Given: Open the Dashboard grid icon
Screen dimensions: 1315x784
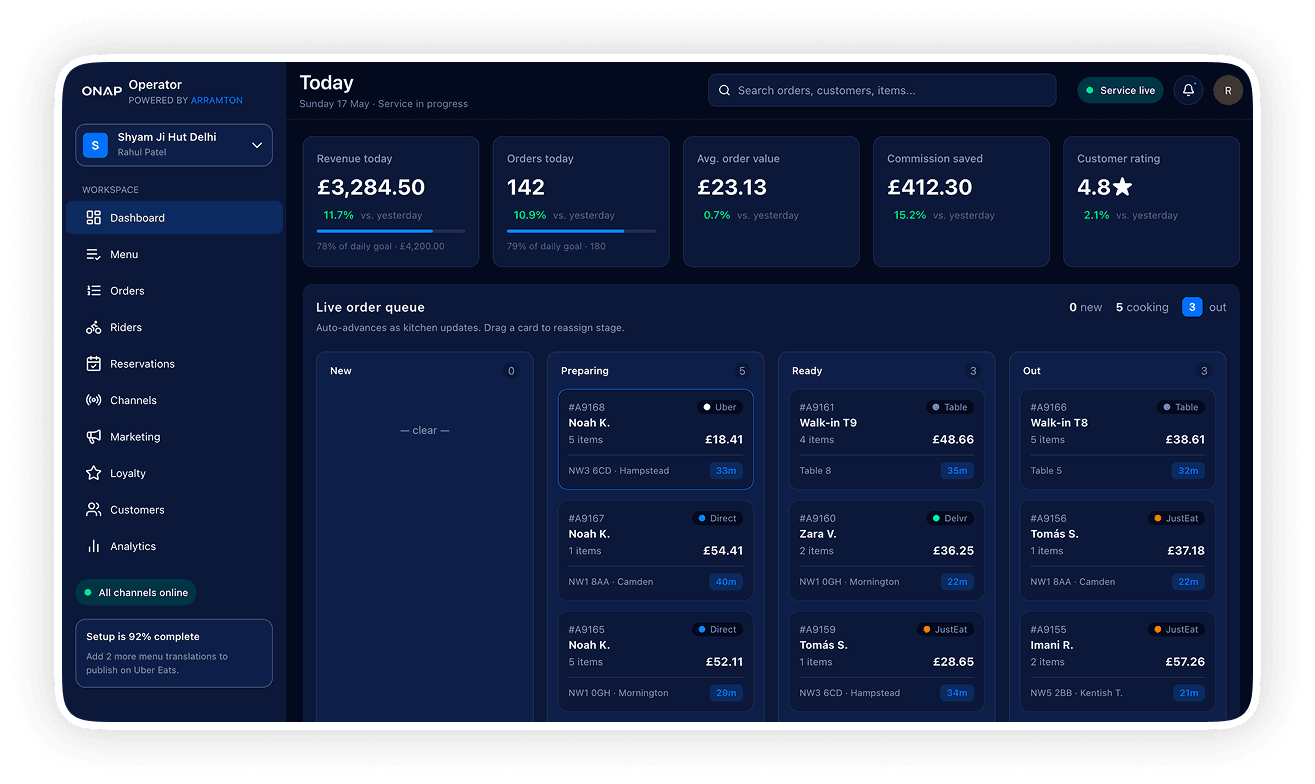Looking at the screenshot, I should pyautogui.click(x=93, y=217).
